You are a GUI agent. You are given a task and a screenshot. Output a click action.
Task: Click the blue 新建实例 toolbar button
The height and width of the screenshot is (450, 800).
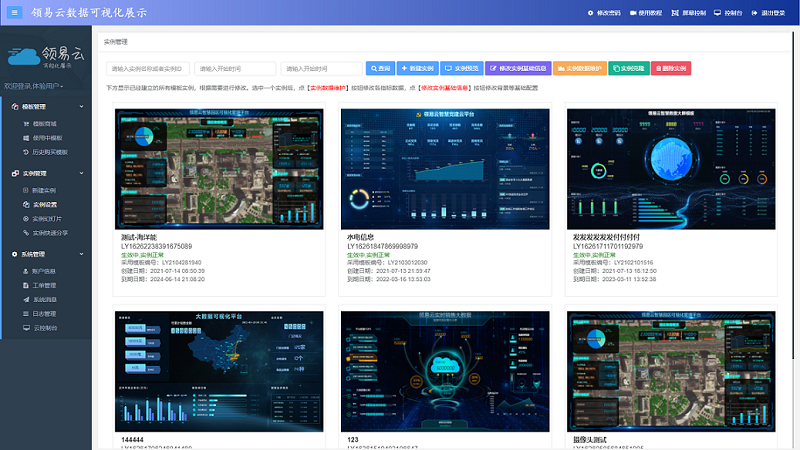point(417,68)
